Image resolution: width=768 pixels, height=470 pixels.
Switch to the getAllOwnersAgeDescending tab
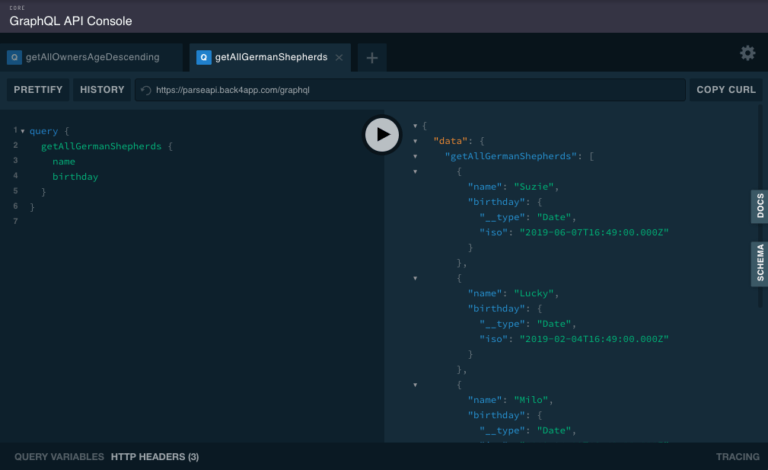tap(92, 57)
